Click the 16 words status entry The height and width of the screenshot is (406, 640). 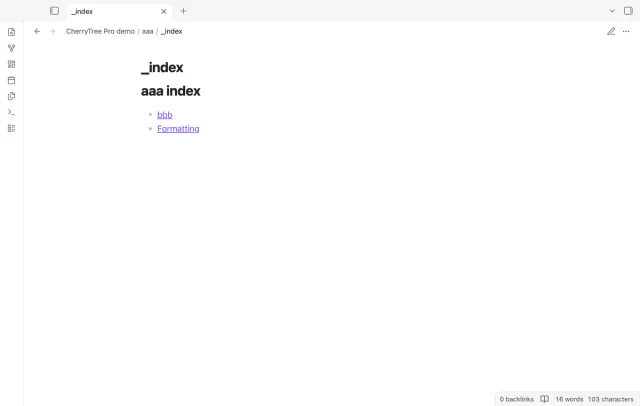pos(569,399)
